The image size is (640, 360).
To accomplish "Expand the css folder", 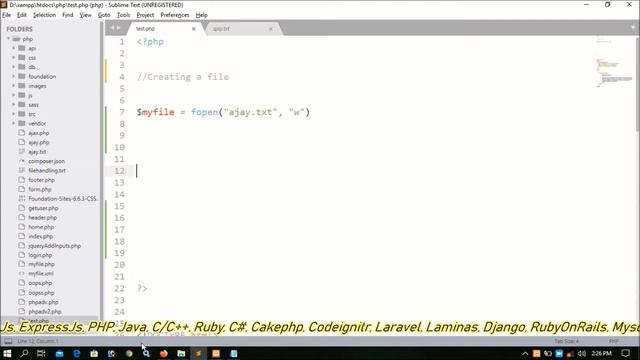I will tap(13, 58).
